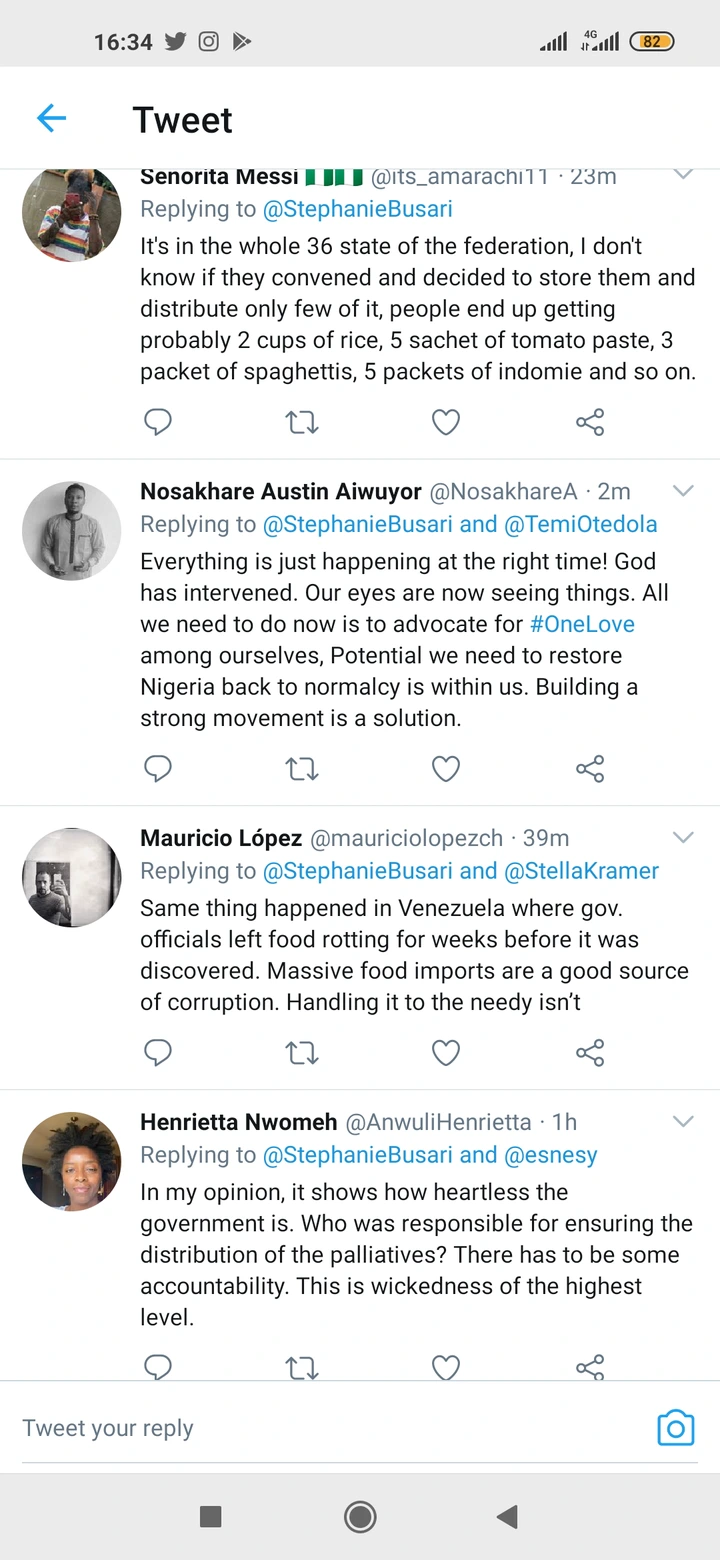
Task: Open the #OneLove hashtag link
Action: point(582,624)
